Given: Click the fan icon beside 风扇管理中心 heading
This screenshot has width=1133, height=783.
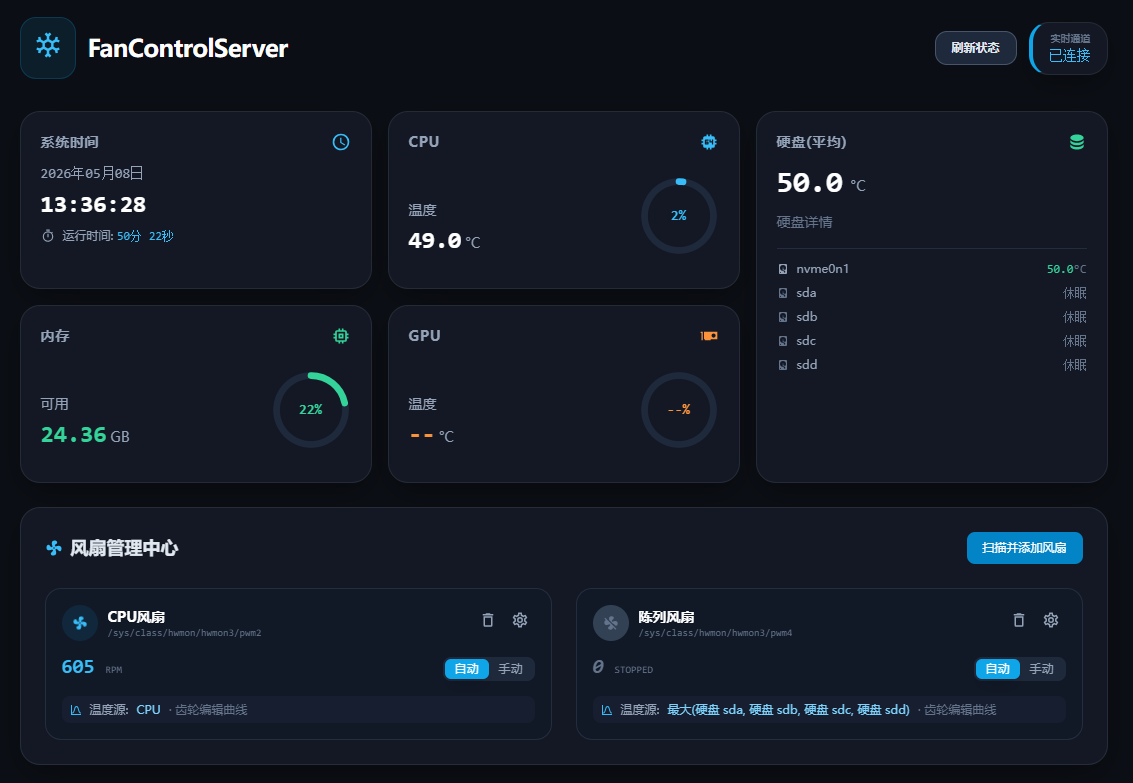Looking at the screenshot, I should coord(54,548).
